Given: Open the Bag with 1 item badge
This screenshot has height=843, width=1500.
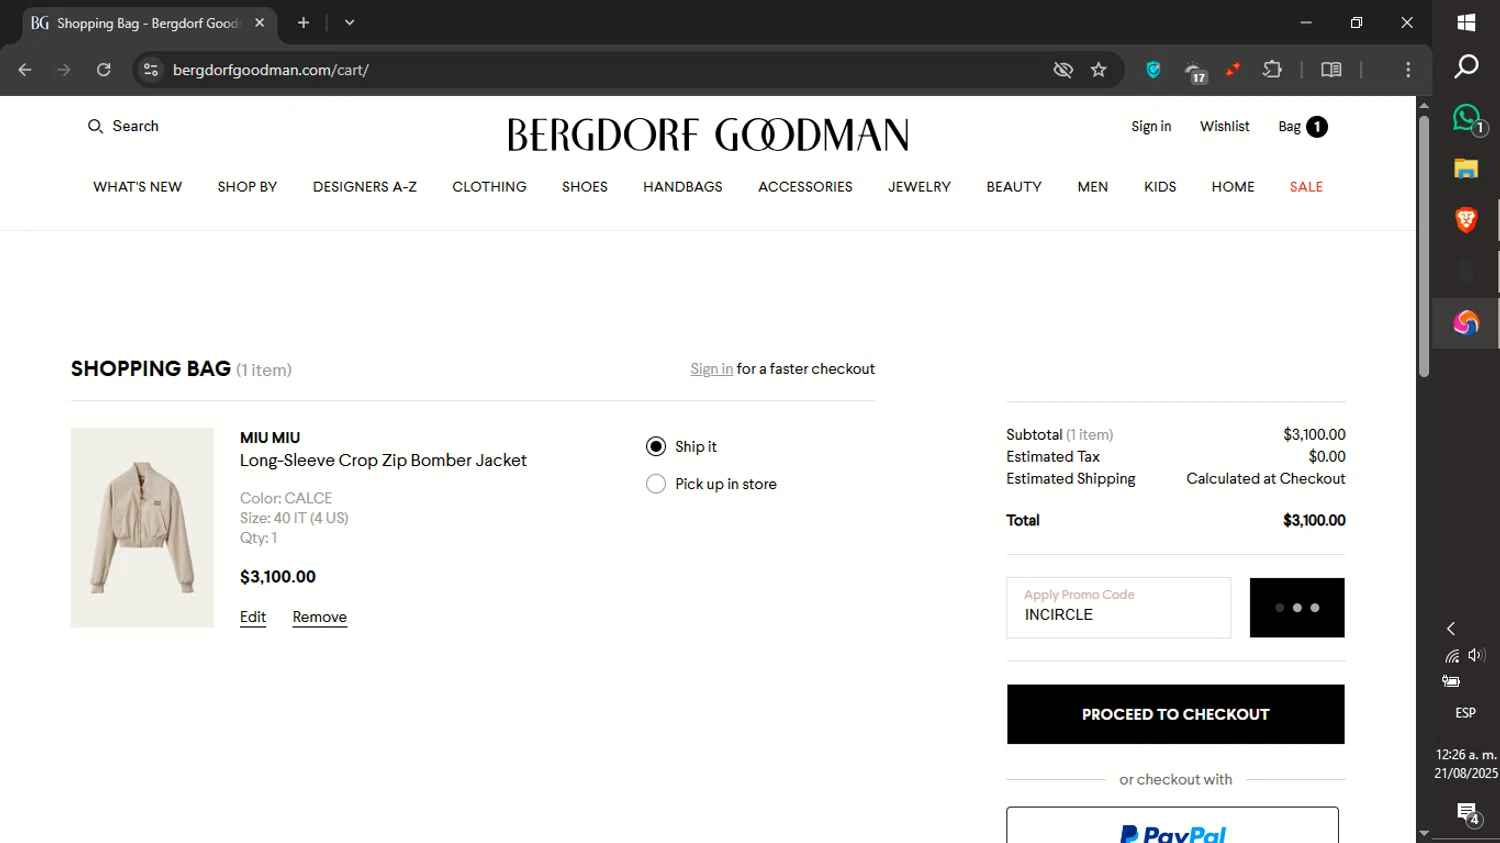Looking at the screenshot, I should click(x=1302, y=126).
